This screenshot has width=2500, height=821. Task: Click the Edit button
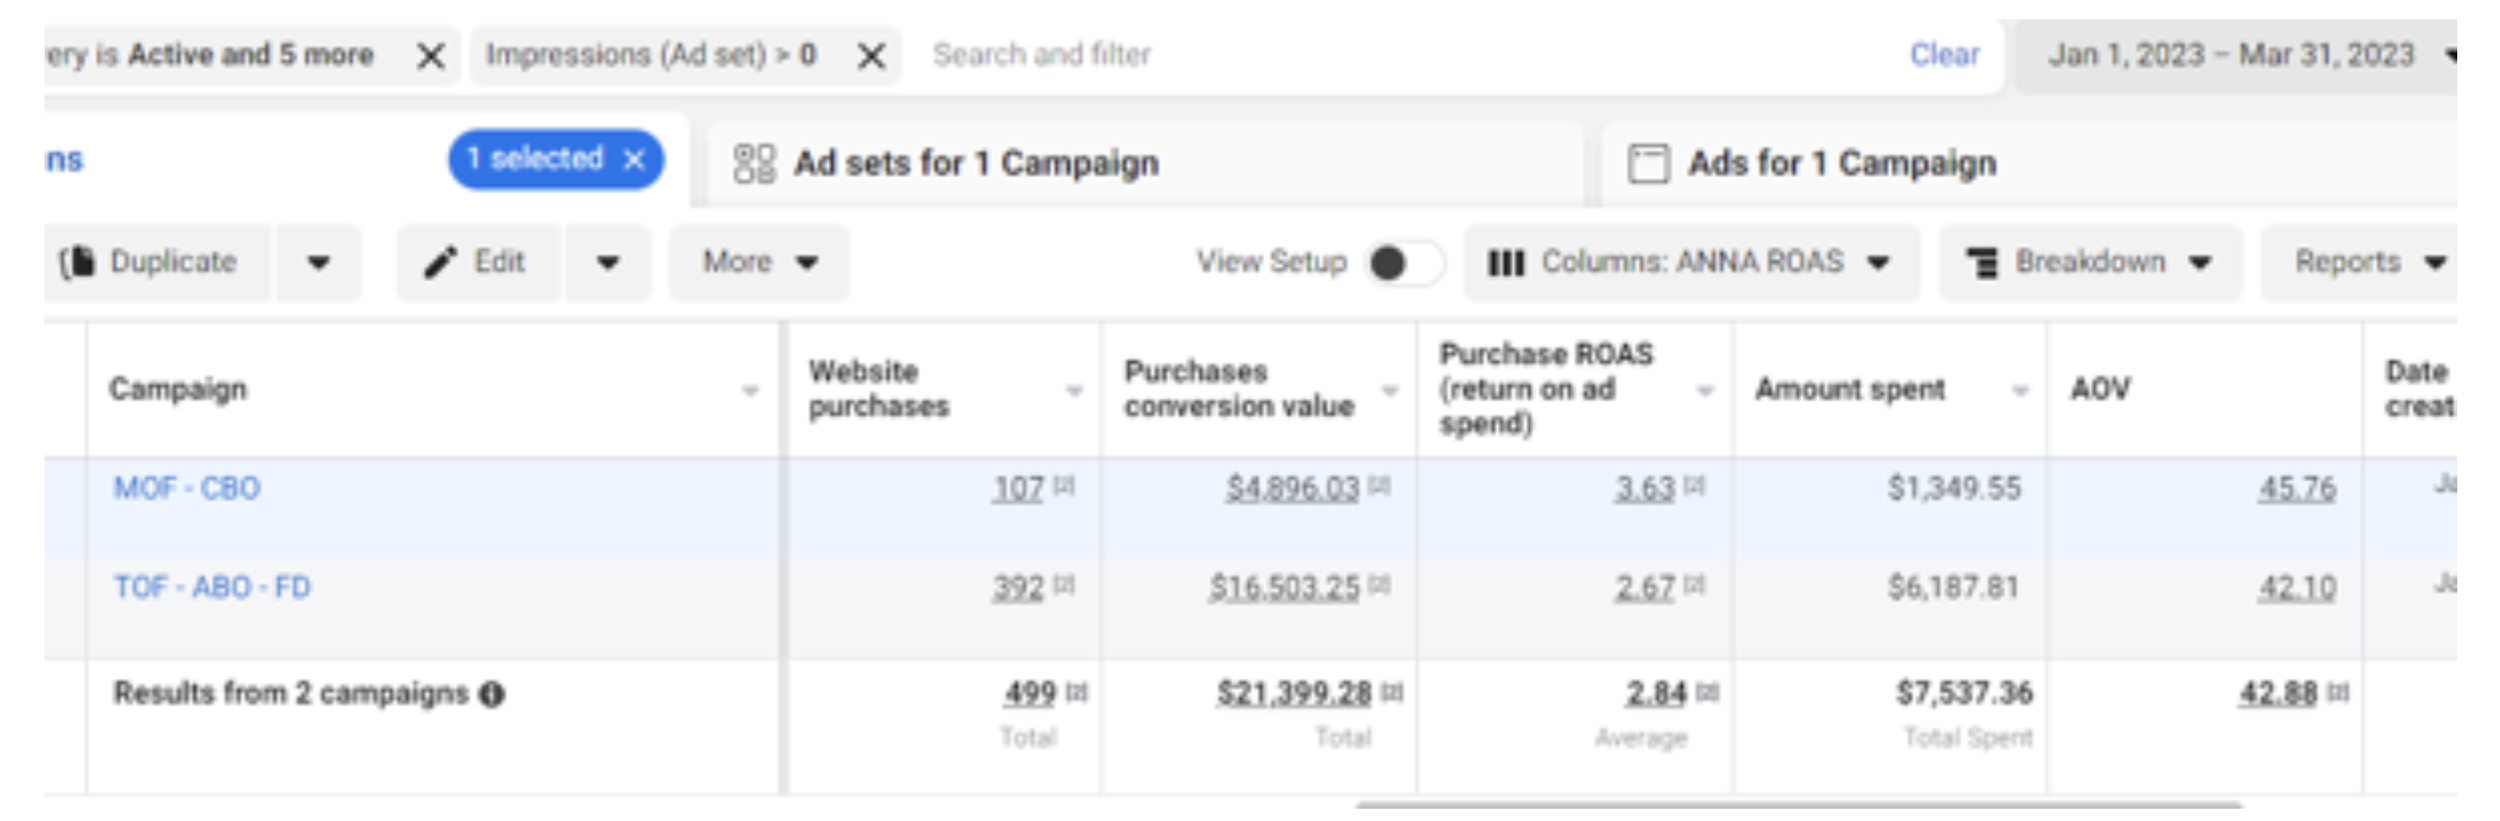coord(479,263)
